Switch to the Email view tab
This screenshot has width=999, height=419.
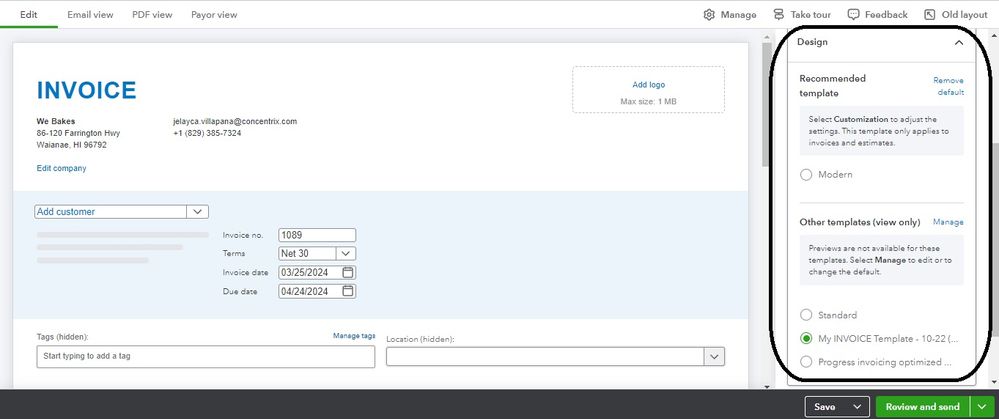tap(90, 15)
